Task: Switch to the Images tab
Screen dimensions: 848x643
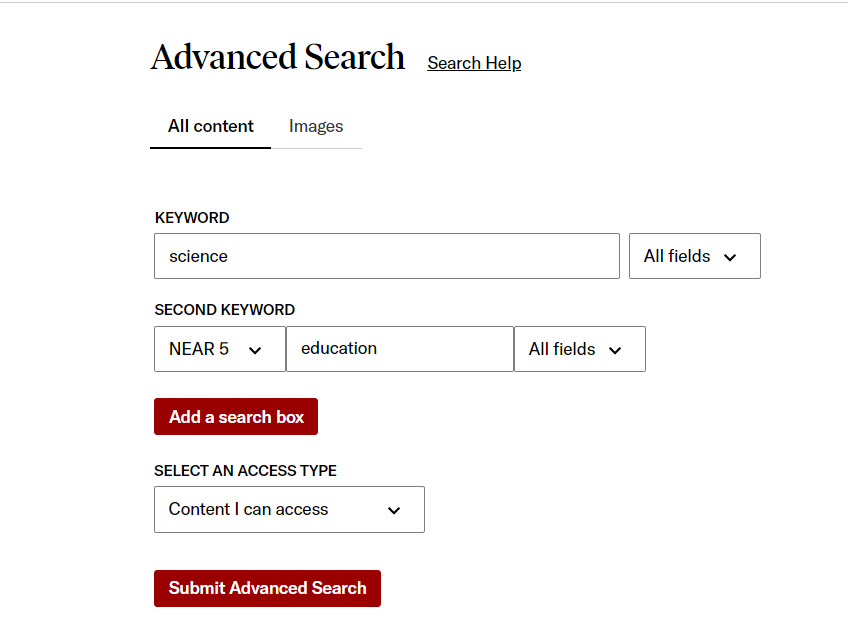Action: (316, 126)
